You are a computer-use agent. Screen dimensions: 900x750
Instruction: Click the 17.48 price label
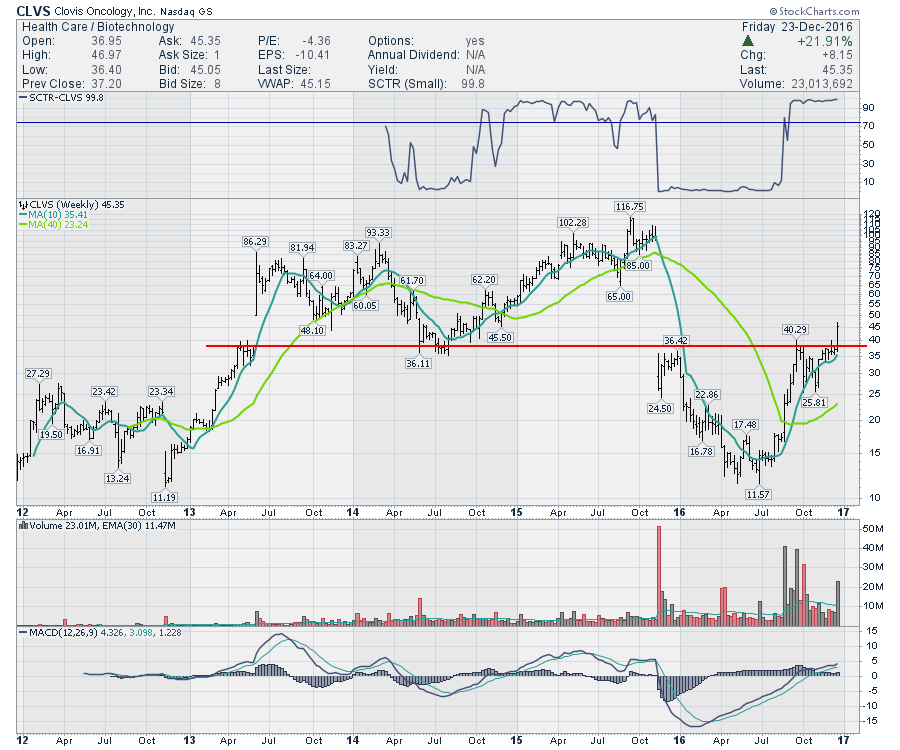(745, 425)
